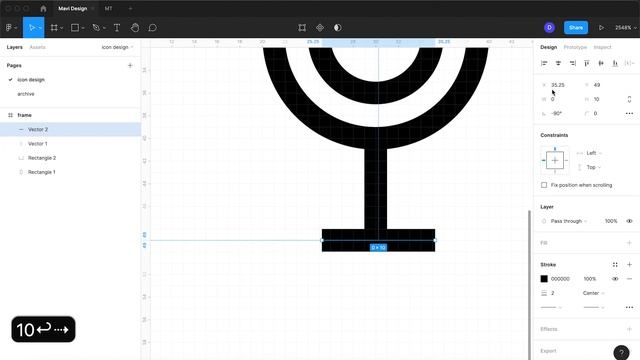Toggle stroke visibility eye icon
This screenshot has height=360, width=640.
click(x=615, y=279)
